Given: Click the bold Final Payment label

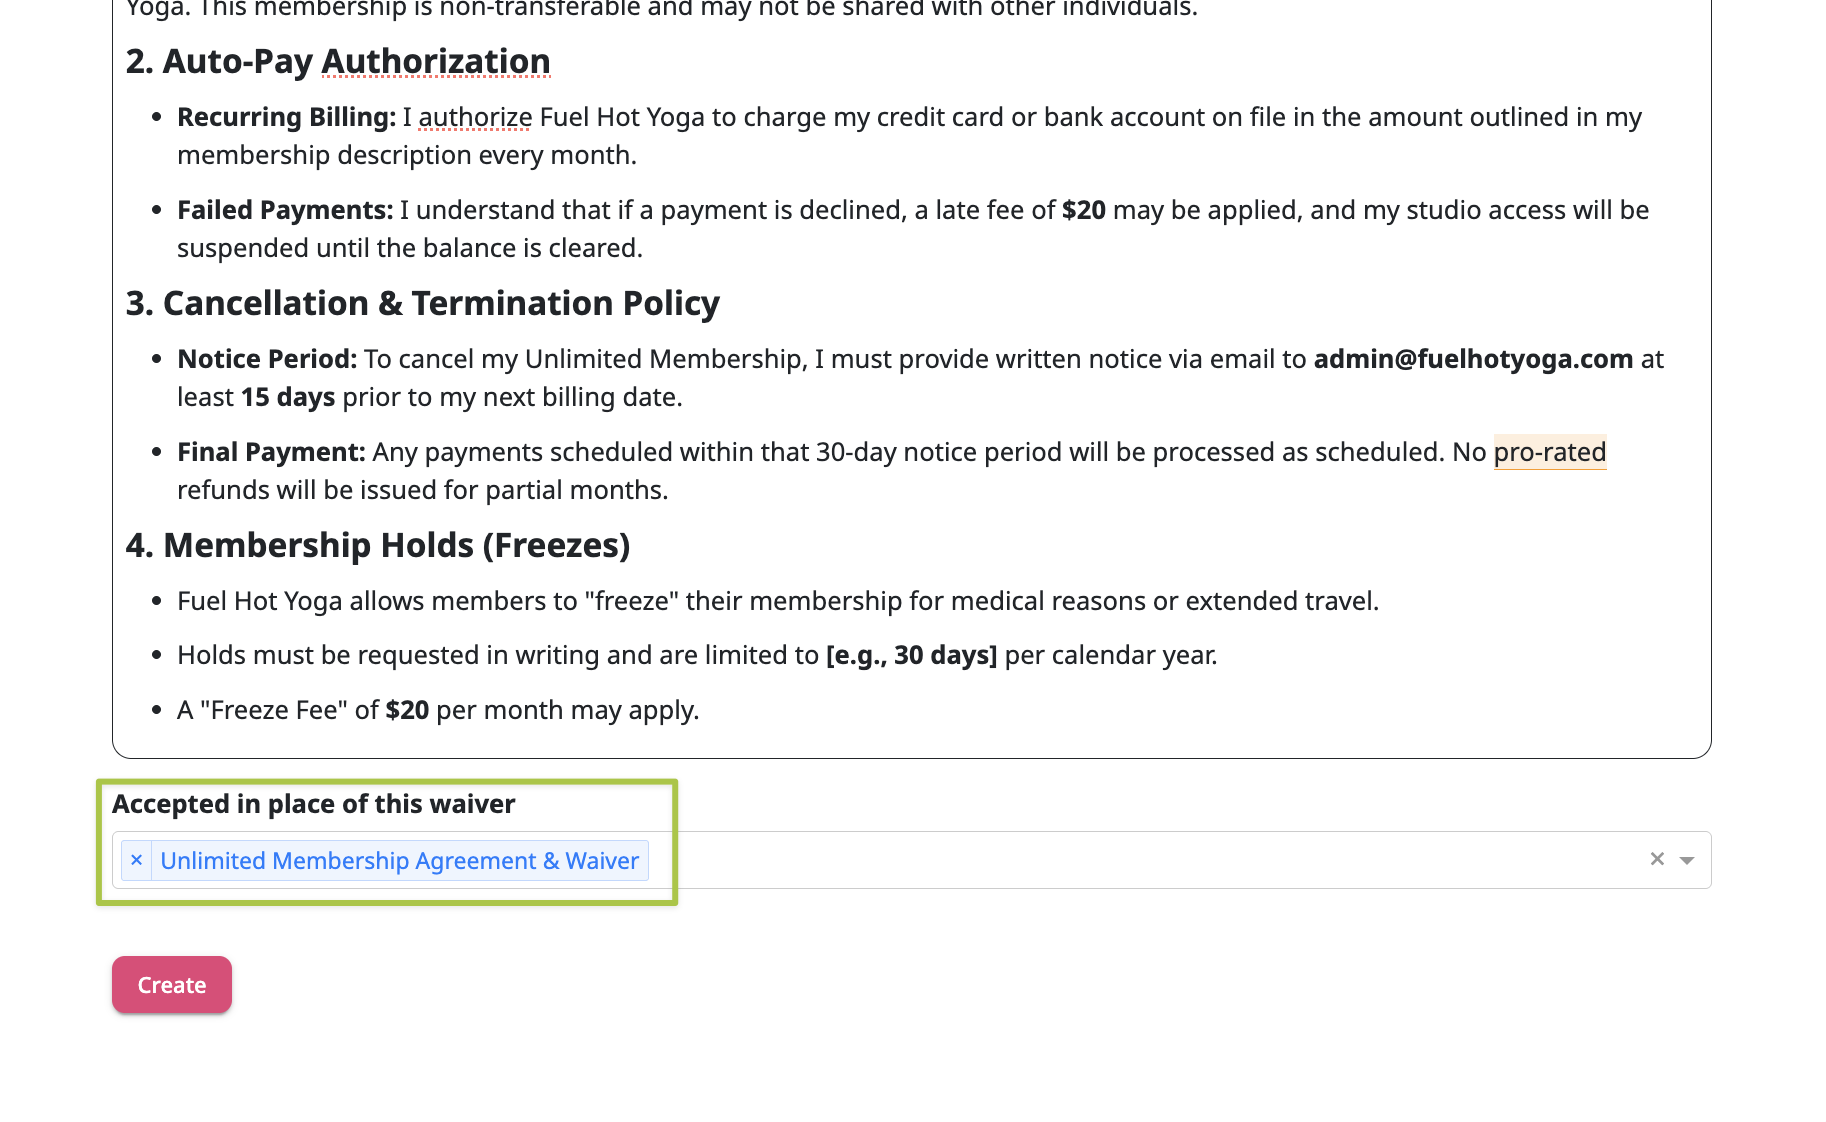Looking at the screenshot, I should pyautogui.click(x=271, y=452).
